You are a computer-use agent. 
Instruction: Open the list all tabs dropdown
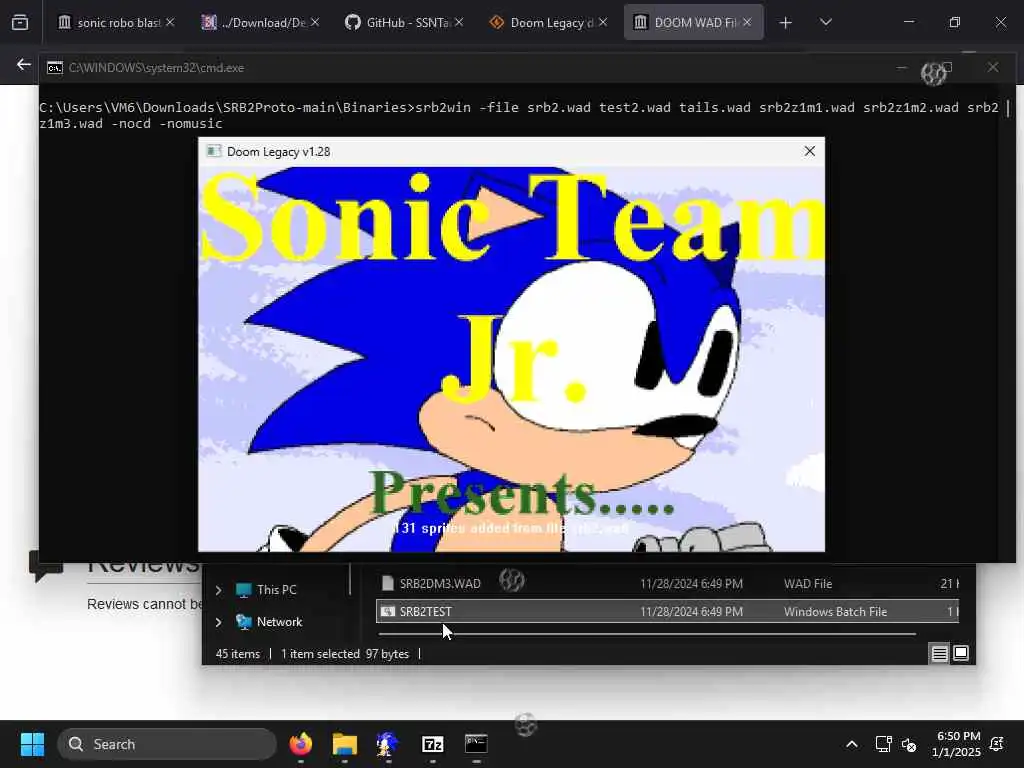point(825,22)
